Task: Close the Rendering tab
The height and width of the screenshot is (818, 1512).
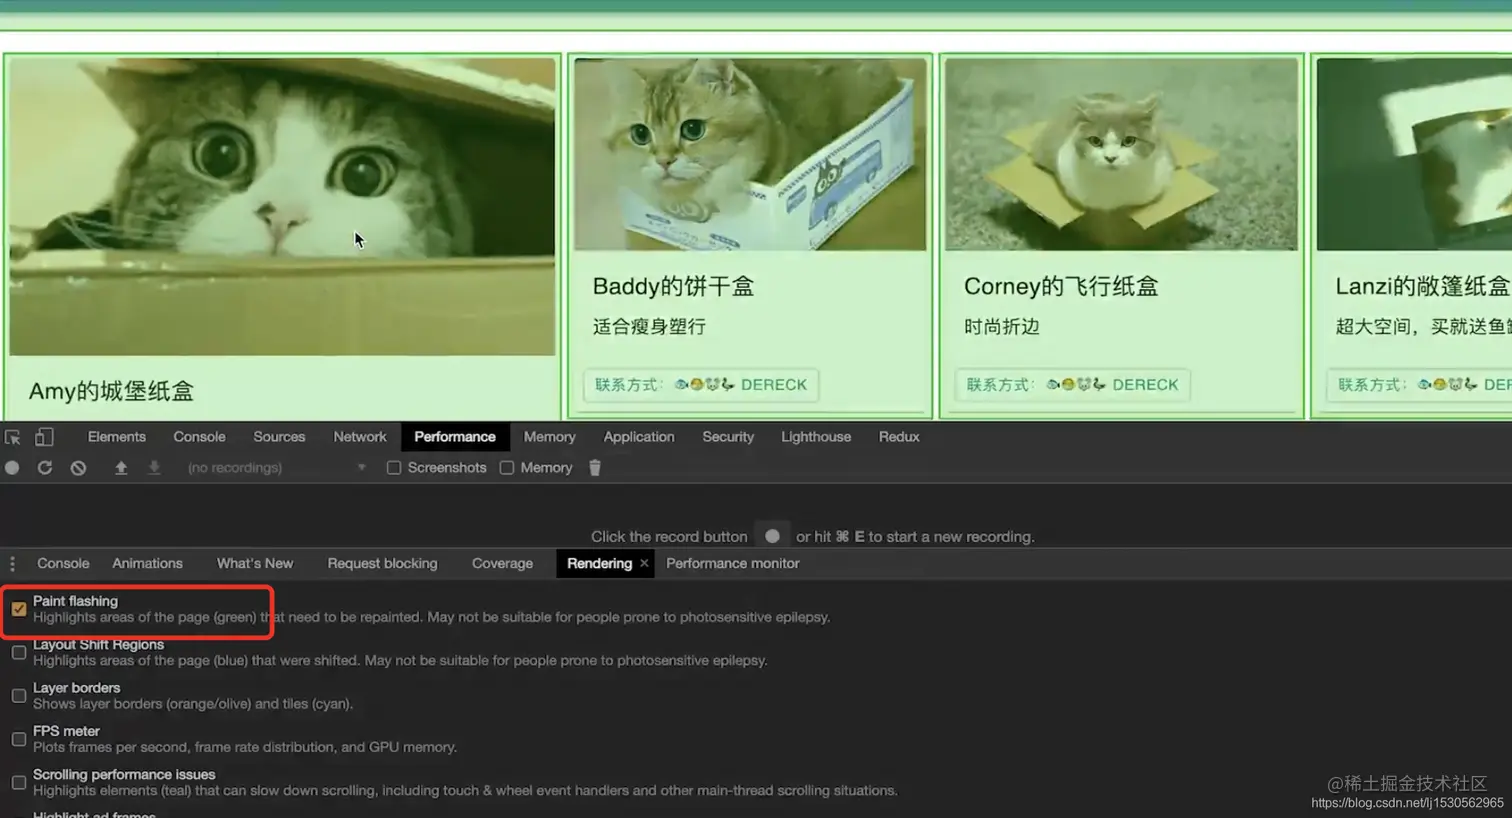Action: click(644, 563)
